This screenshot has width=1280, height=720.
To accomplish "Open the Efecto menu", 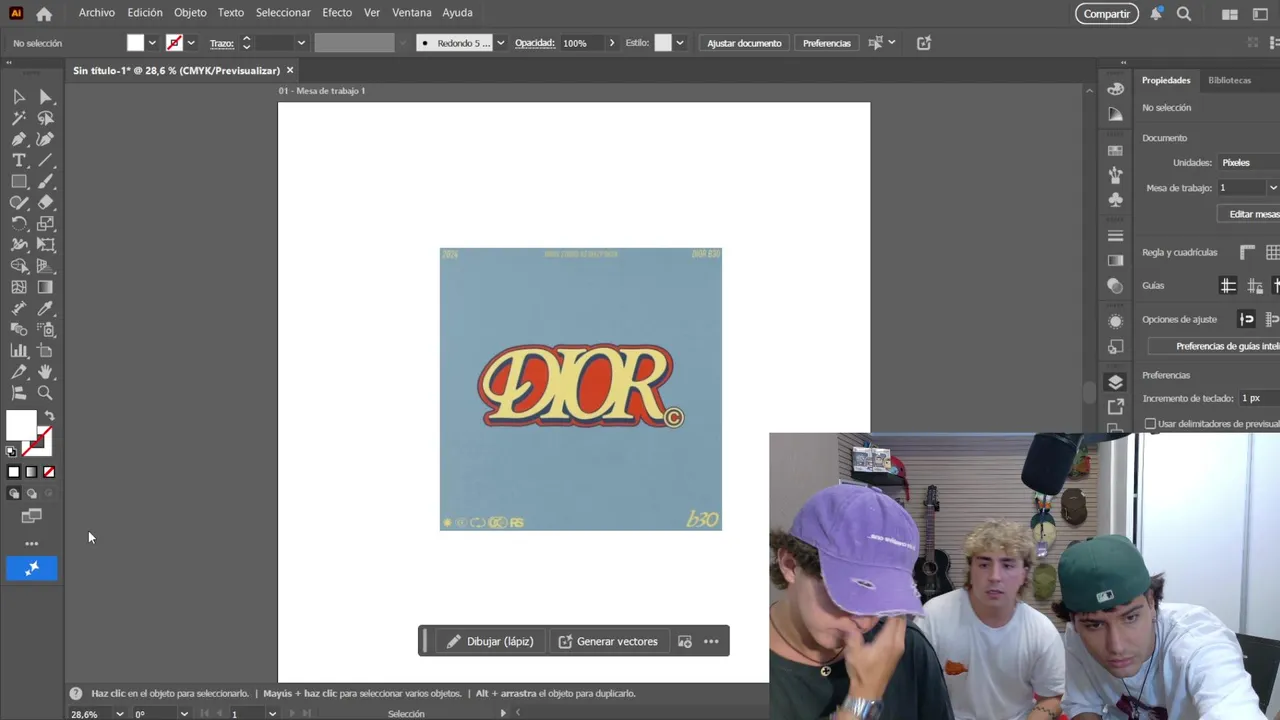I will tap(337, 13).
